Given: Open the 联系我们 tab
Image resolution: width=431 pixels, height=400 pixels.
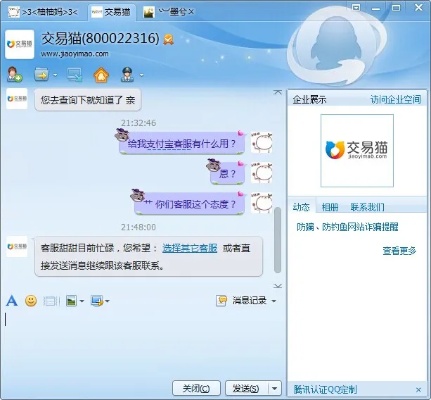Looking at the screenshot, I should (x=367, y=207).
